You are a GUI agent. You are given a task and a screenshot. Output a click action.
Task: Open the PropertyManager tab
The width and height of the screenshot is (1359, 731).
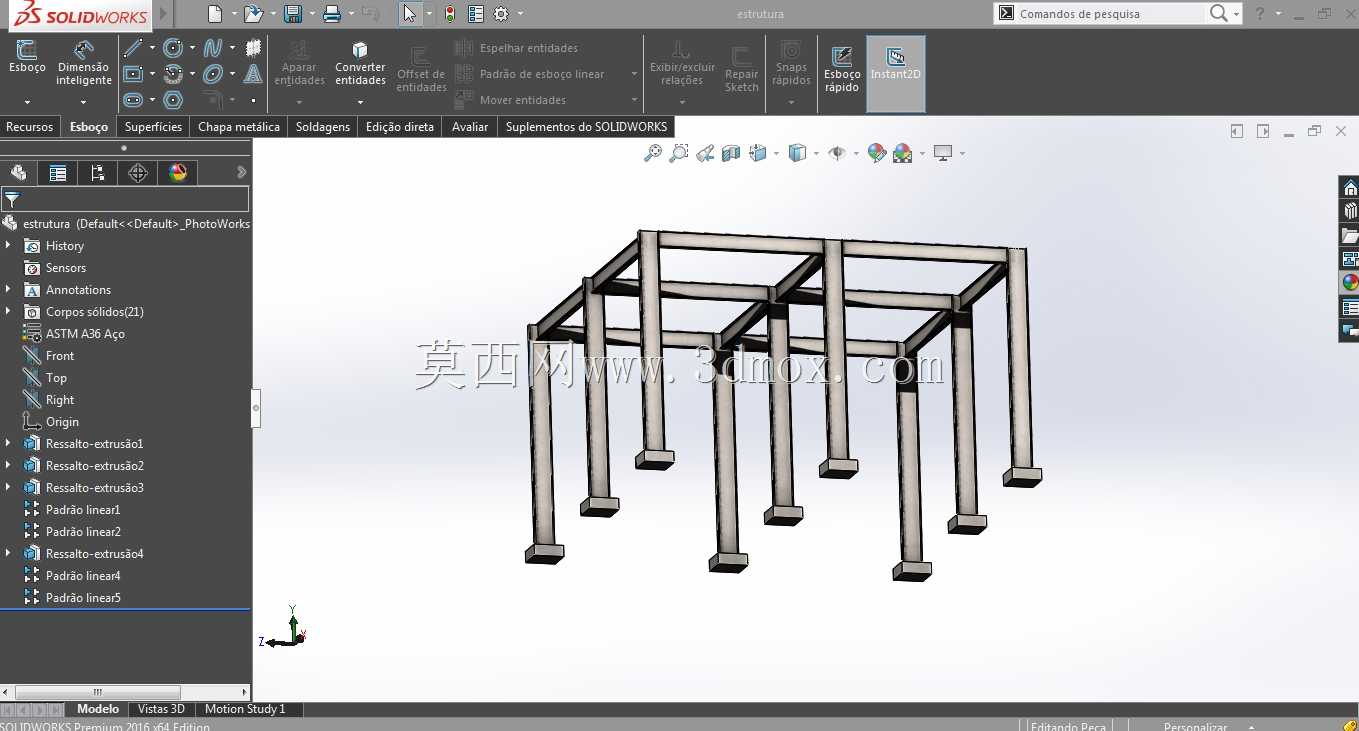click(58, 173)
